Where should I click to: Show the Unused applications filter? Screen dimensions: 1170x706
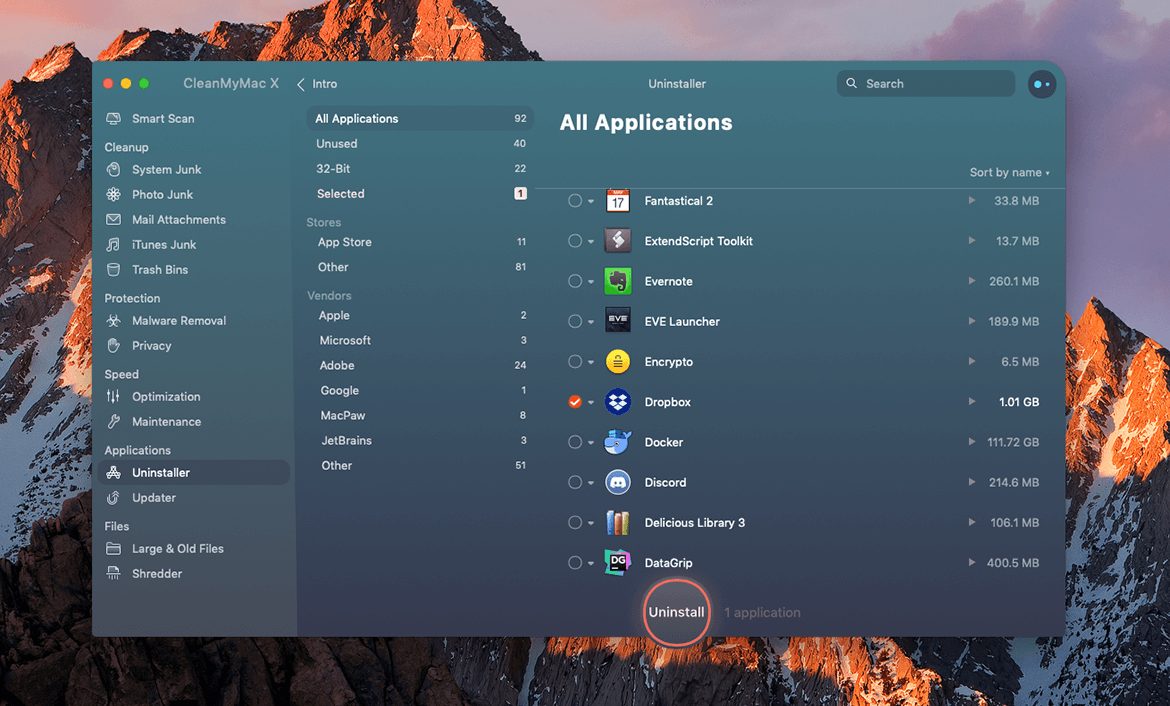click(x=420, y=143)
